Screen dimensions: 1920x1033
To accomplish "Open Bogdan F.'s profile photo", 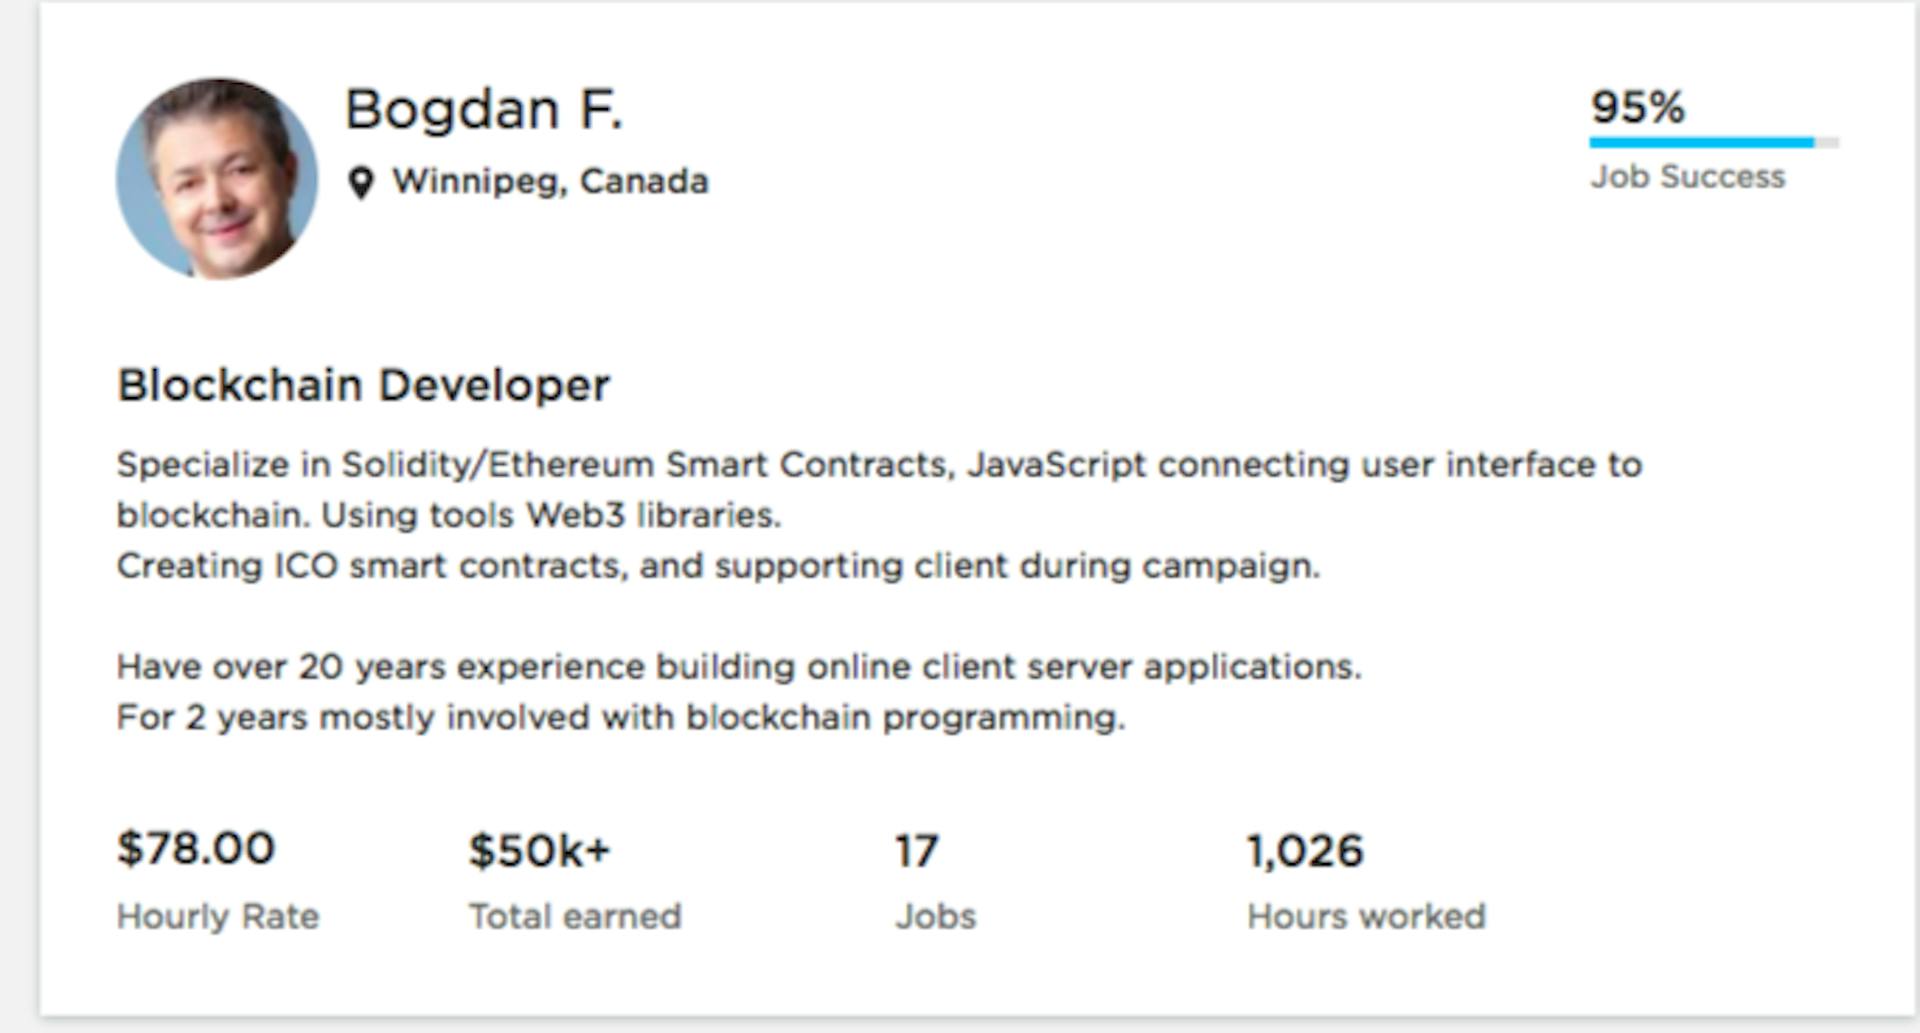I will click(217, 179).
